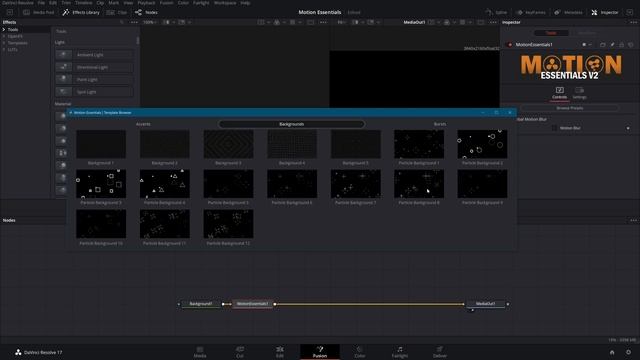640x360 pixels.
Task: Select the Modifiers tab in Inspector
Action: 587,33
